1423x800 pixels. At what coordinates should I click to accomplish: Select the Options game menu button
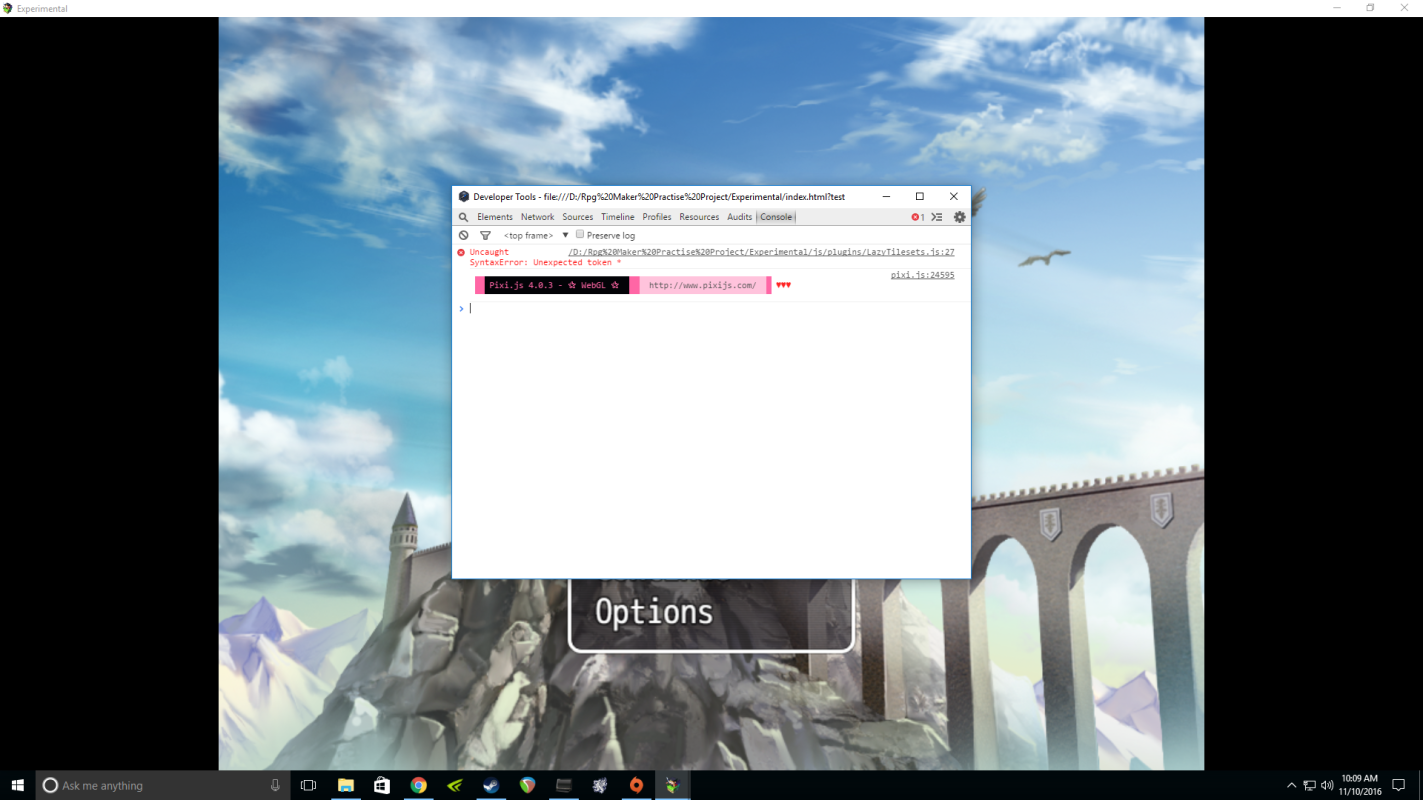pos(654,612)
